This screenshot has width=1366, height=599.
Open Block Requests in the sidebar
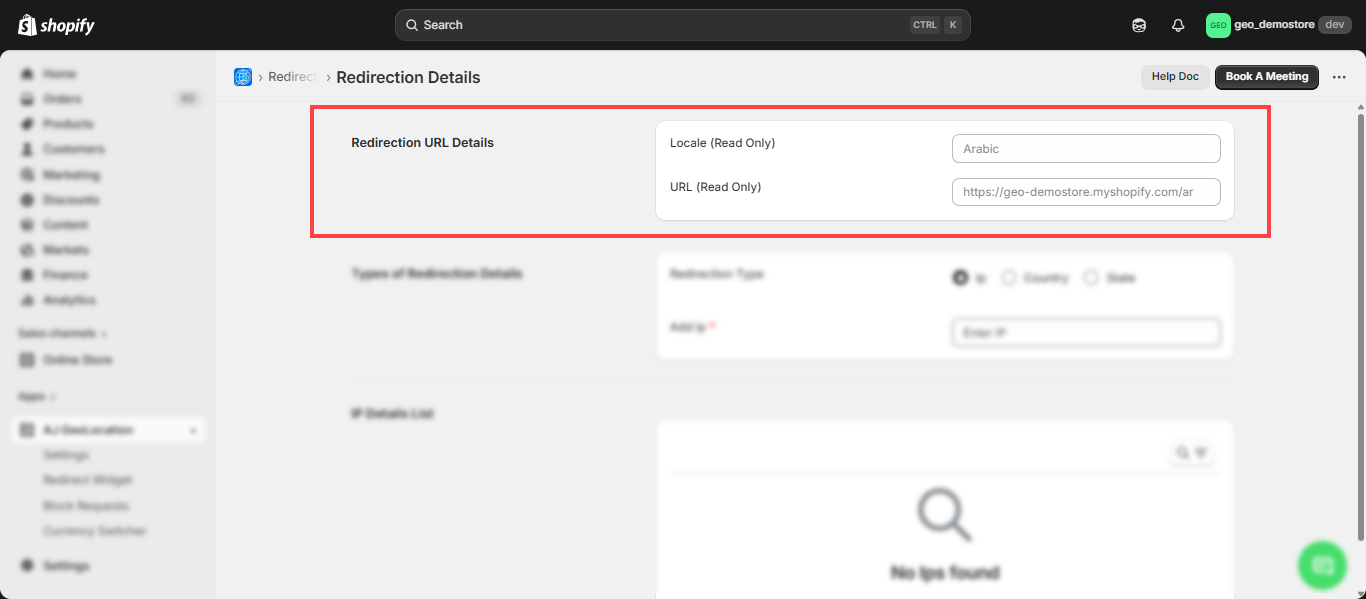(85, 506)
